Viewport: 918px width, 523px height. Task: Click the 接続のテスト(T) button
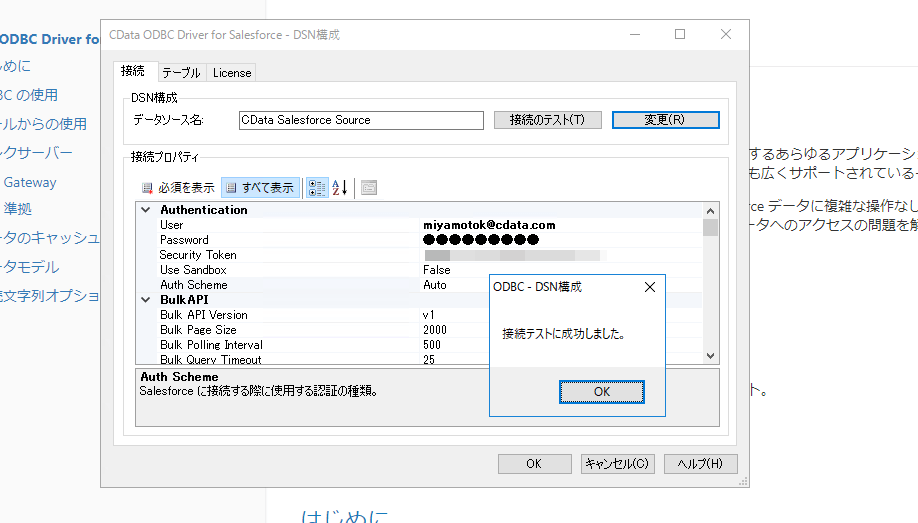click(547, 120)
